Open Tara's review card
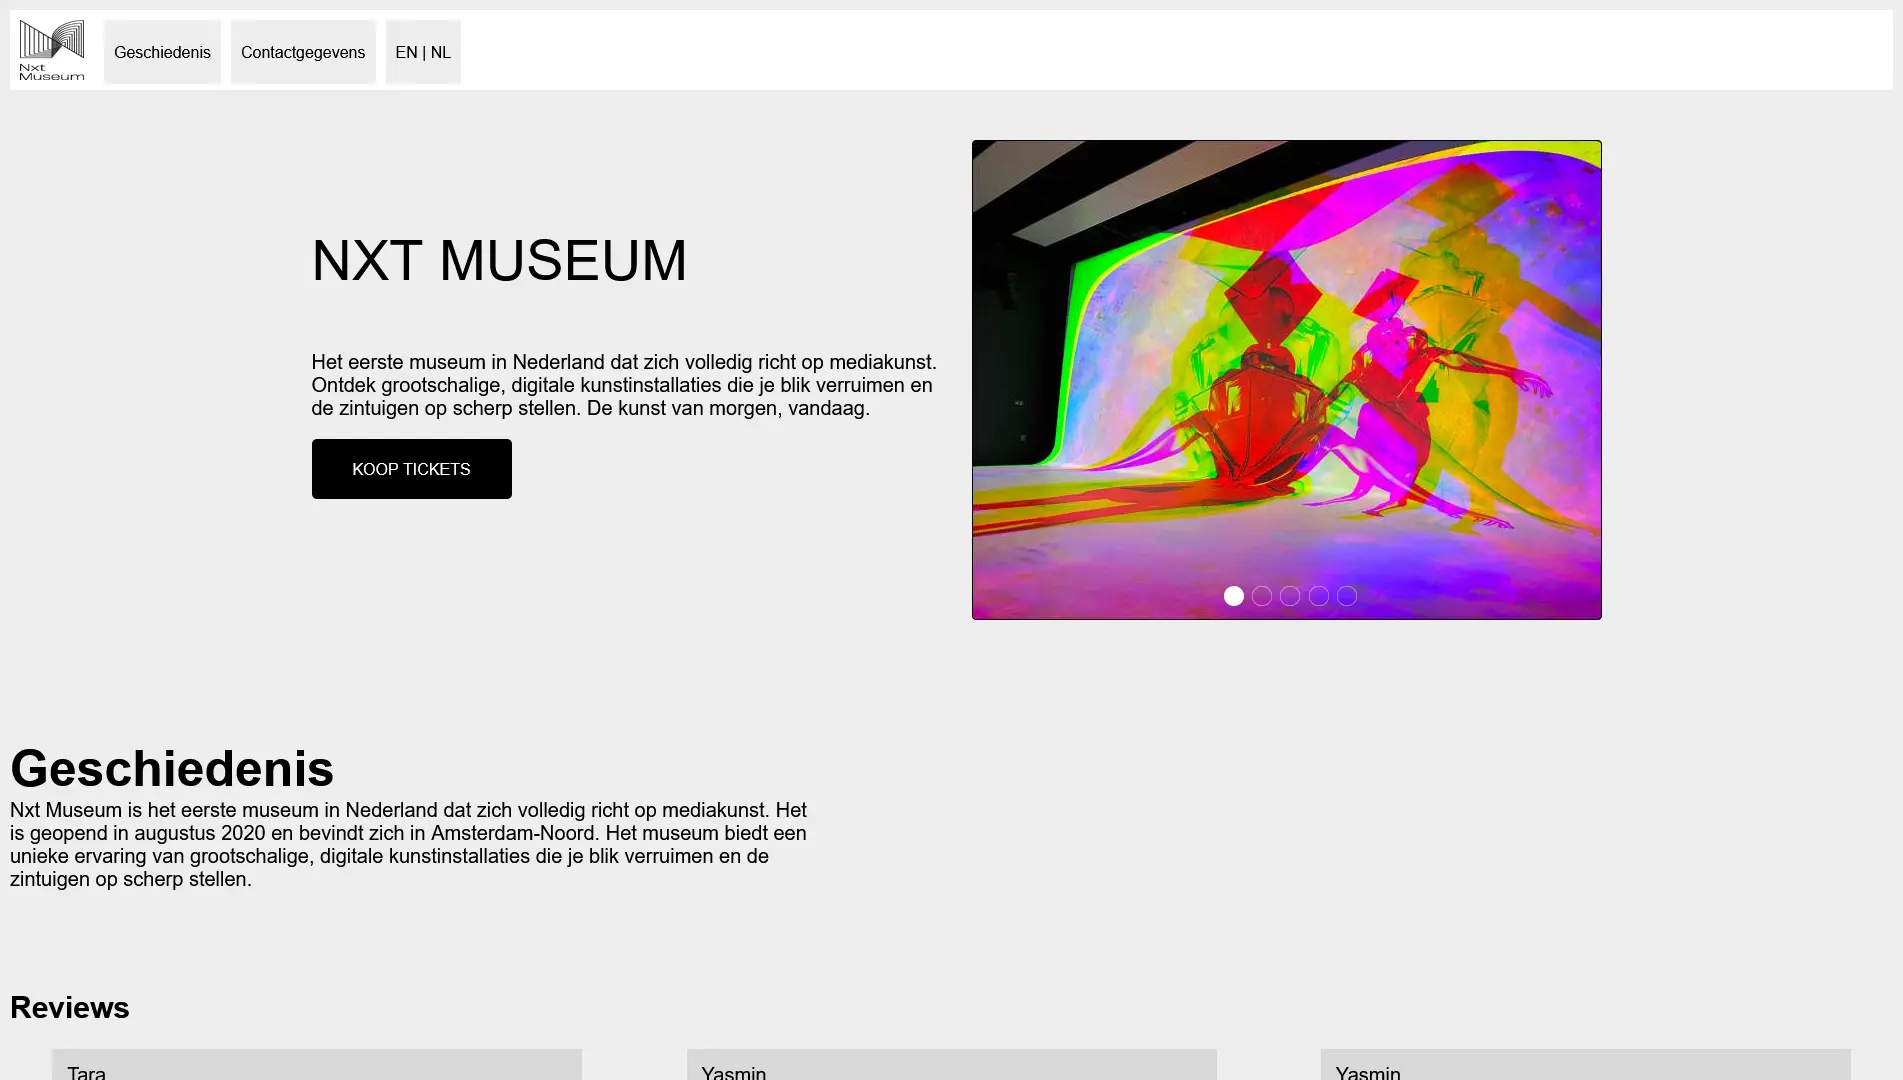This screenshot has width=1903, height=1080. pyautogui.click(x=316, y=1066)
